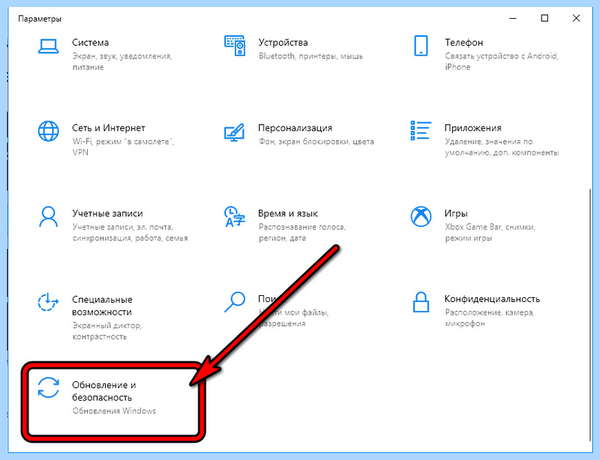Maximize the Параметры window

544,18
